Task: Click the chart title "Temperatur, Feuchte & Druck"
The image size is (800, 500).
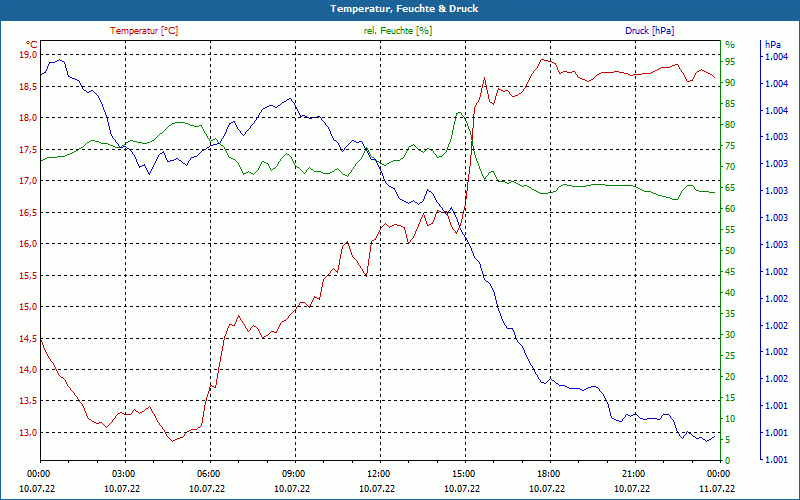Action: coord(404,9)
